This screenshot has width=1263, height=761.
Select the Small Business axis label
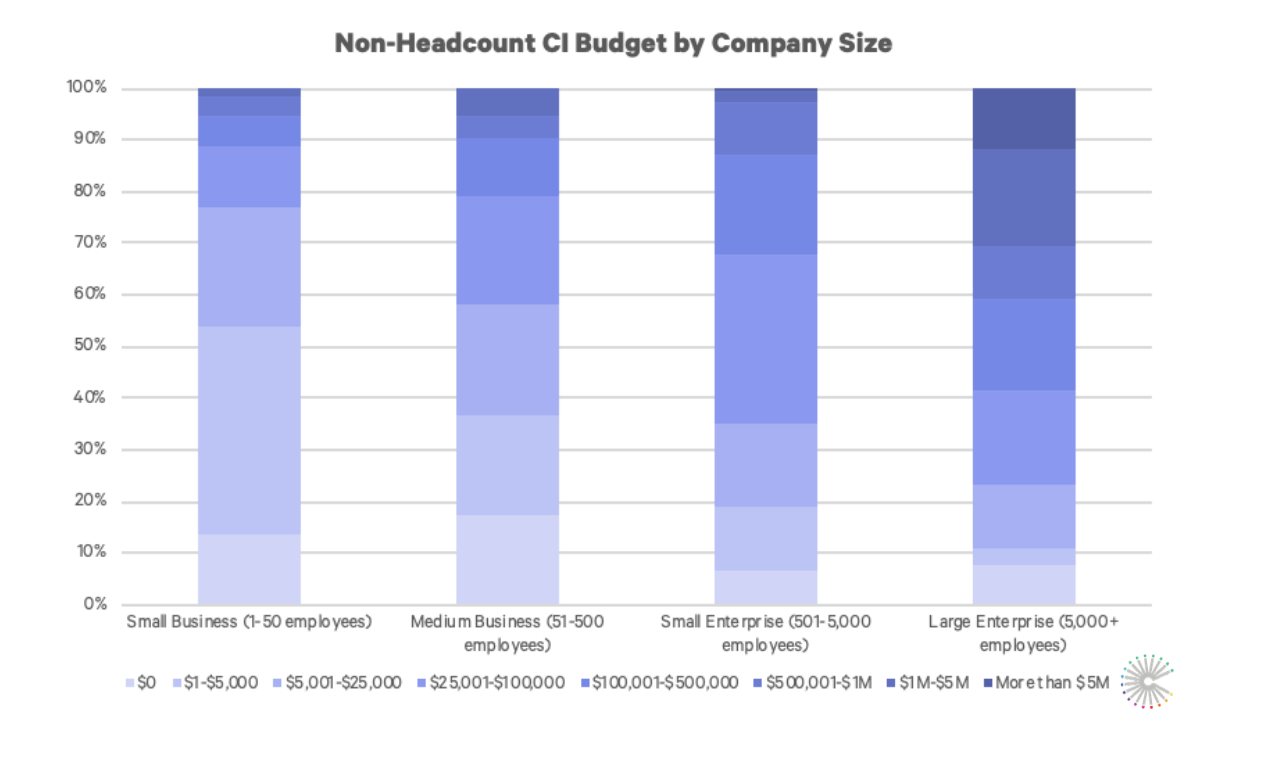point(249,622)
